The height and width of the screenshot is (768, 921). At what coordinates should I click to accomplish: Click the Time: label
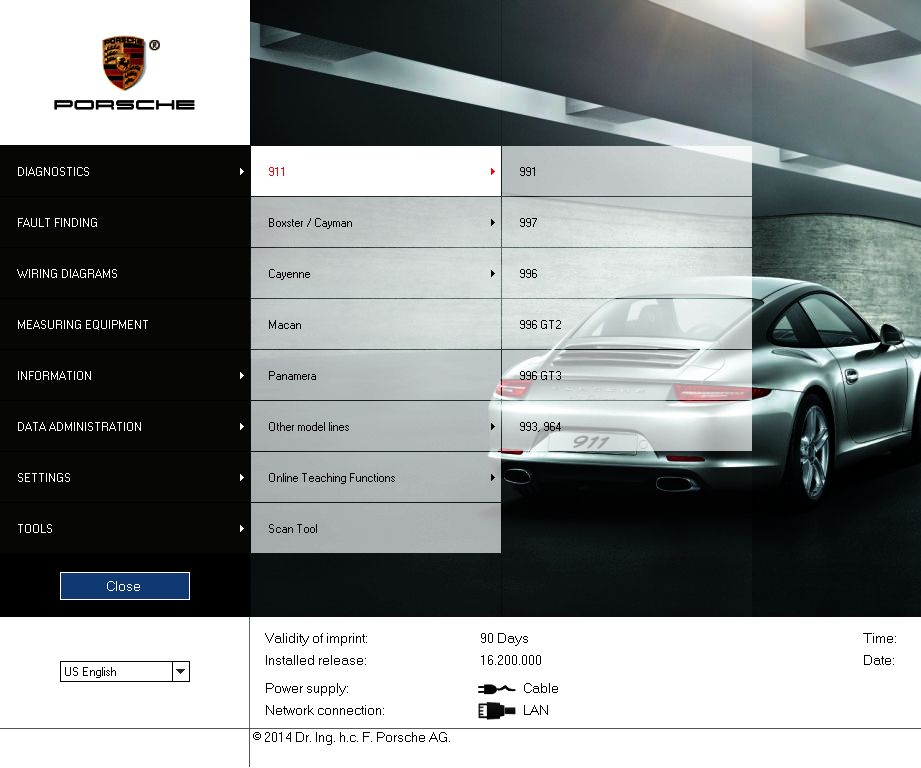pyautogui.click(x=879, y=638)
